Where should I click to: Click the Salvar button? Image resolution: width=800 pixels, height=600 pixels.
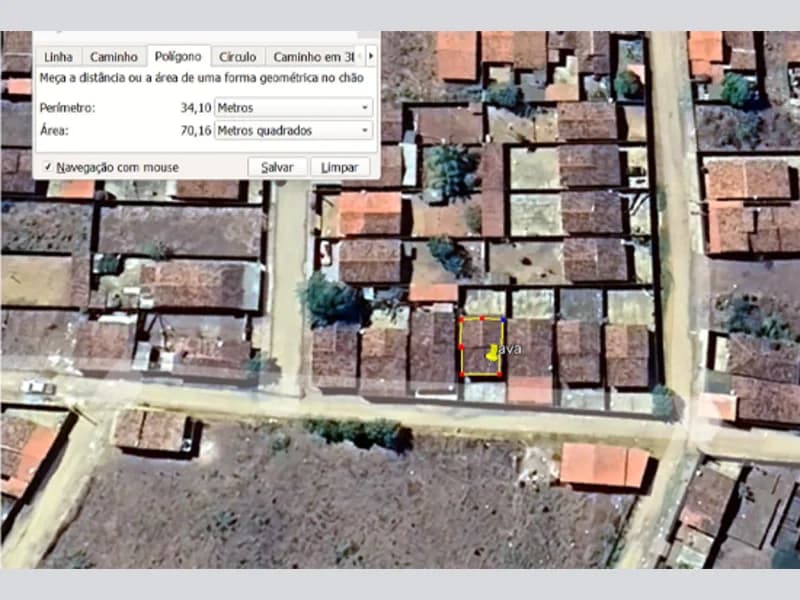pyautogui.click(x=277, y=167)
